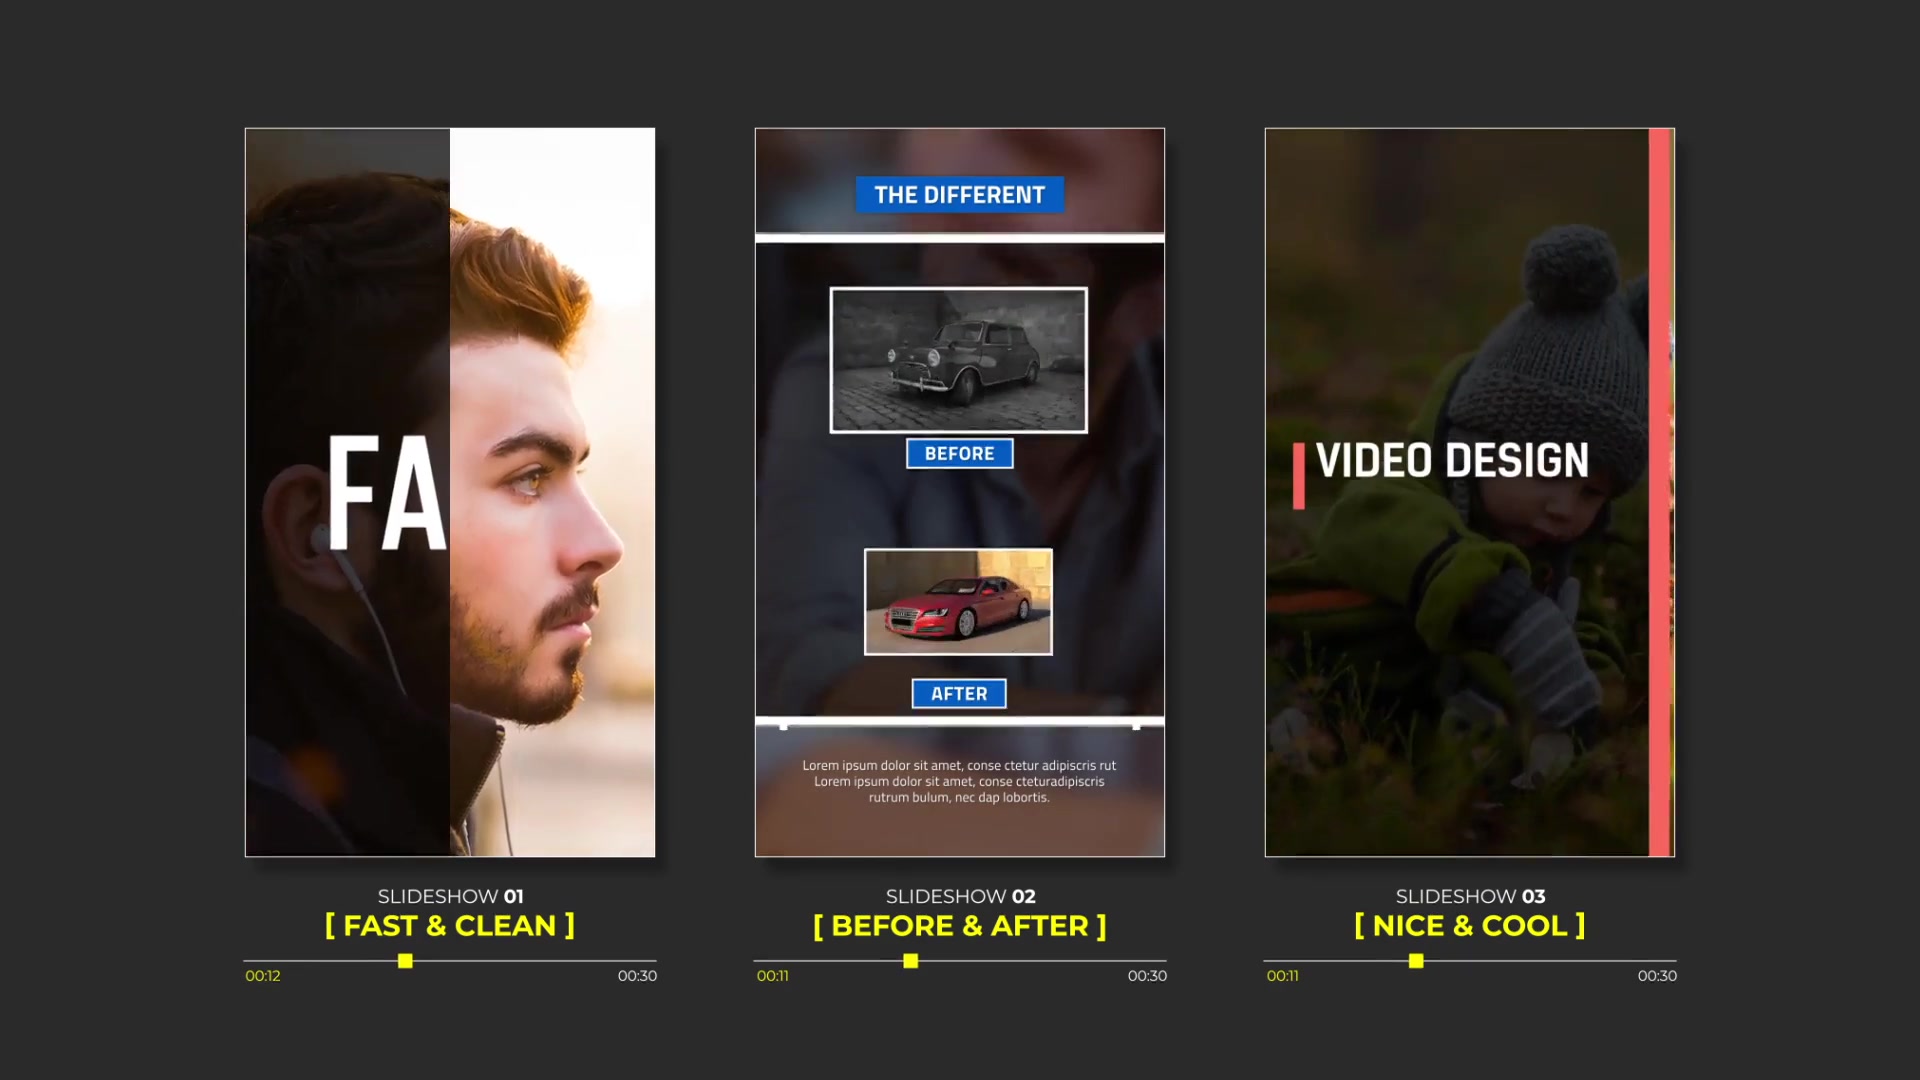Click the Slideshow 01 progress marker
The height and width of the screenshot is (1080, 1920).
click(405, 961)
